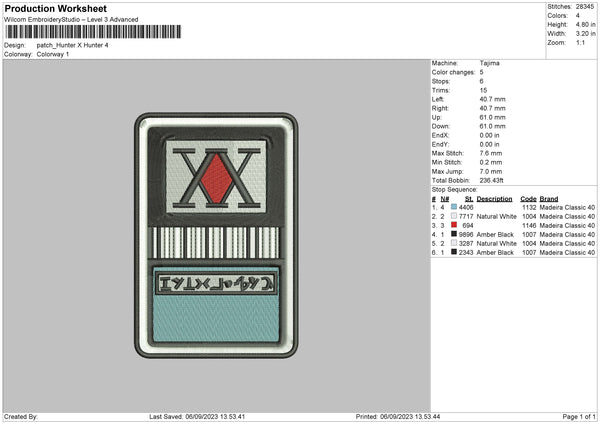Click Madeira Classic 40 in stop 6 row

[x=567, y=253]
